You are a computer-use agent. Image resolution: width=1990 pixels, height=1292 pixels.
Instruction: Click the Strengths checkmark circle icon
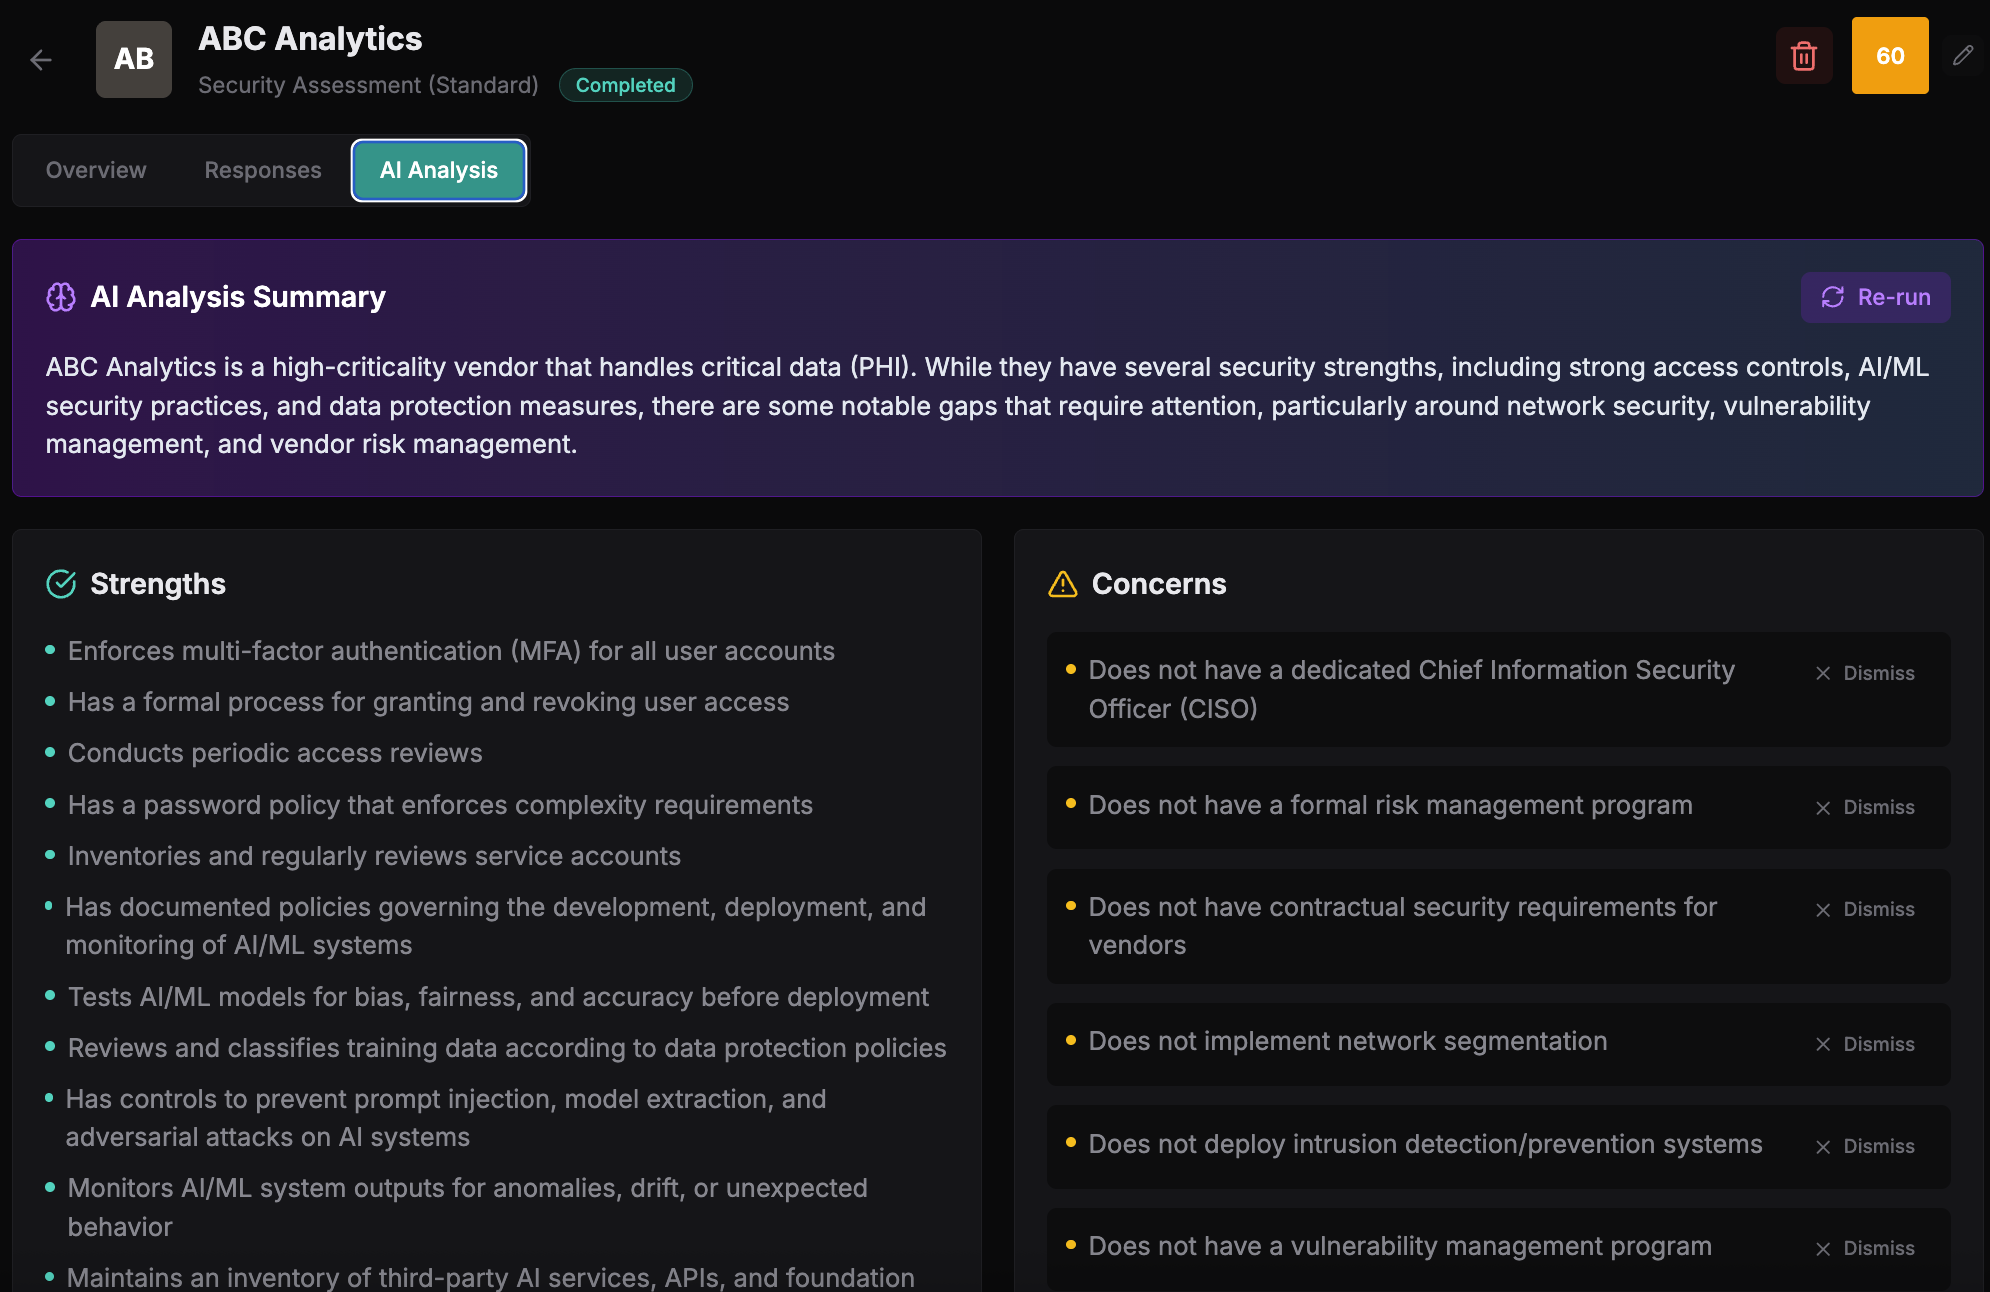pyautogui.click(x=61, y=584)
